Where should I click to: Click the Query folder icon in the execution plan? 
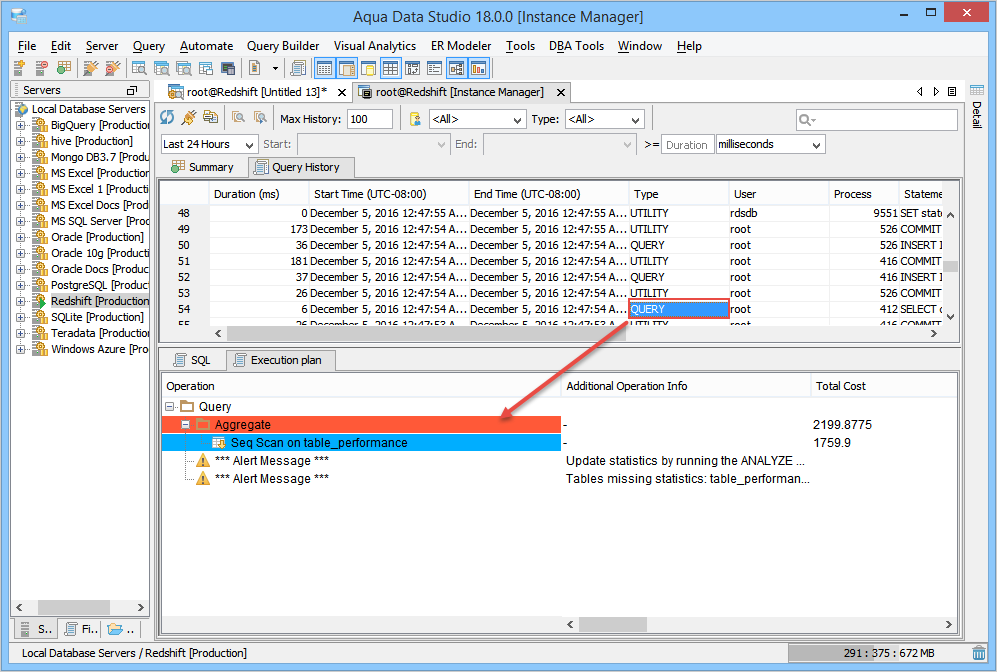click(187, 406)
